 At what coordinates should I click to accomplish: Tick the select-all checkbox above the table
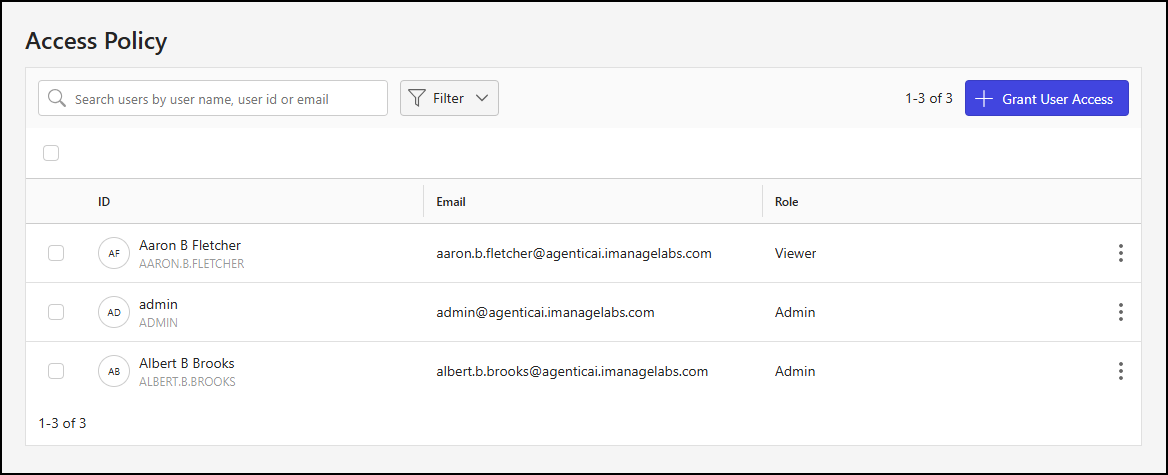point(51,153)
